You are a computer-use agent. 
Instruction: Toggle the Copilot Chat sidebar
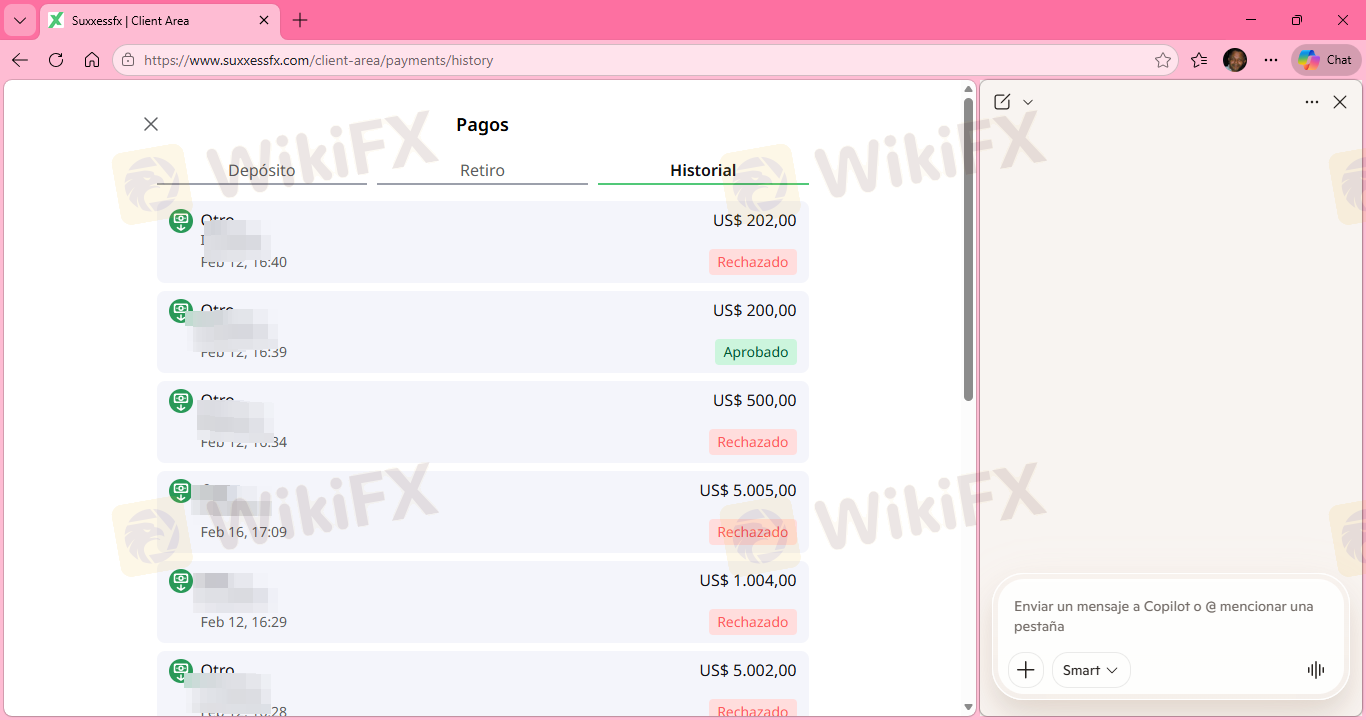(x=1326, y=60)
